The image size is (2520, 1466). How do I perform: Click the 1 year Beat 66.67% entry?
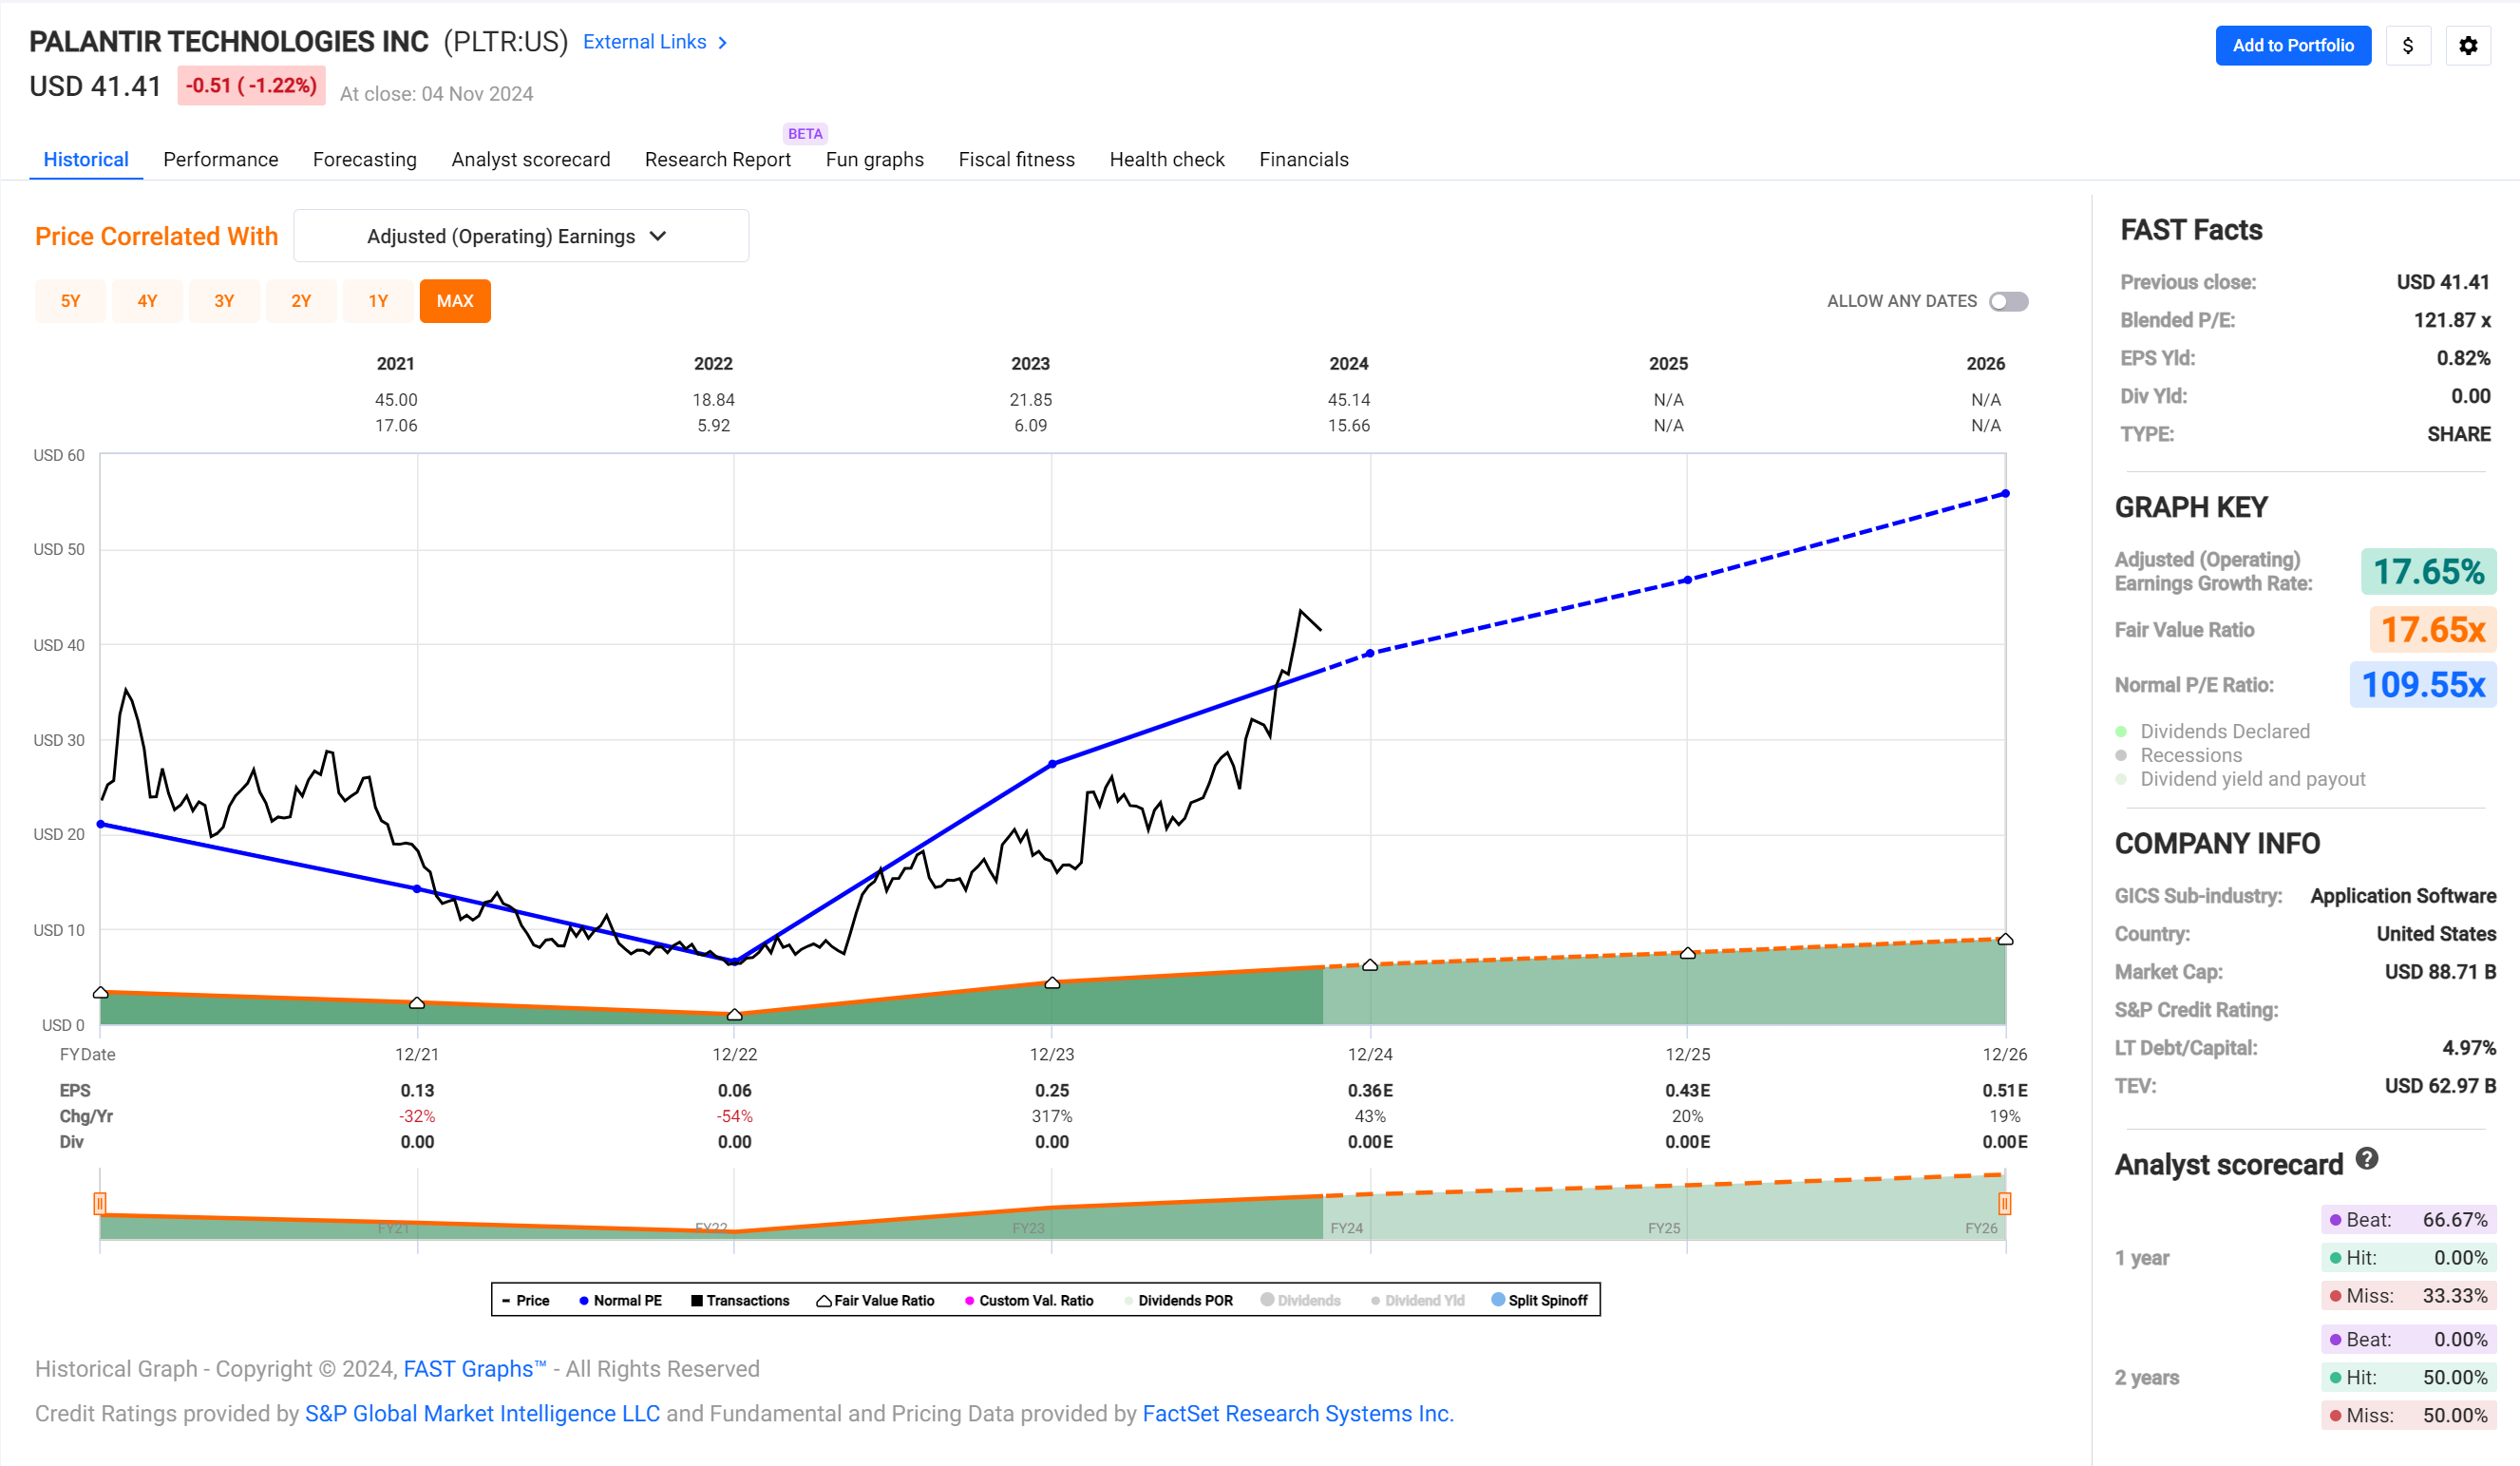pyautogui.click(x=2408, y=1219)
